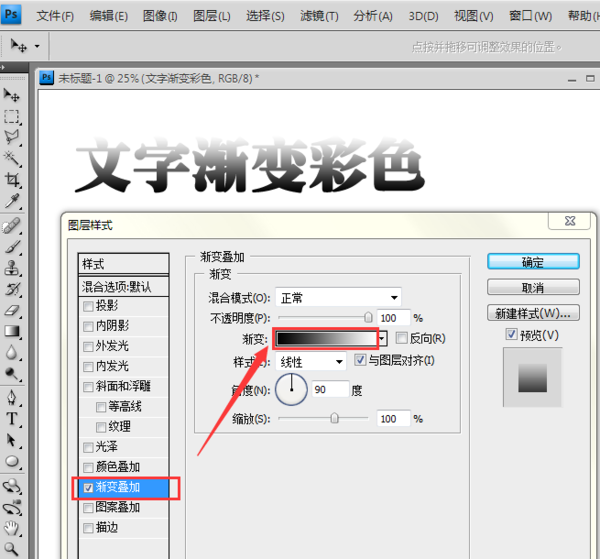Click the angle 90 degree input field
Image resolution: width=600 pixels, height=559 pixels.
(330, 390)
